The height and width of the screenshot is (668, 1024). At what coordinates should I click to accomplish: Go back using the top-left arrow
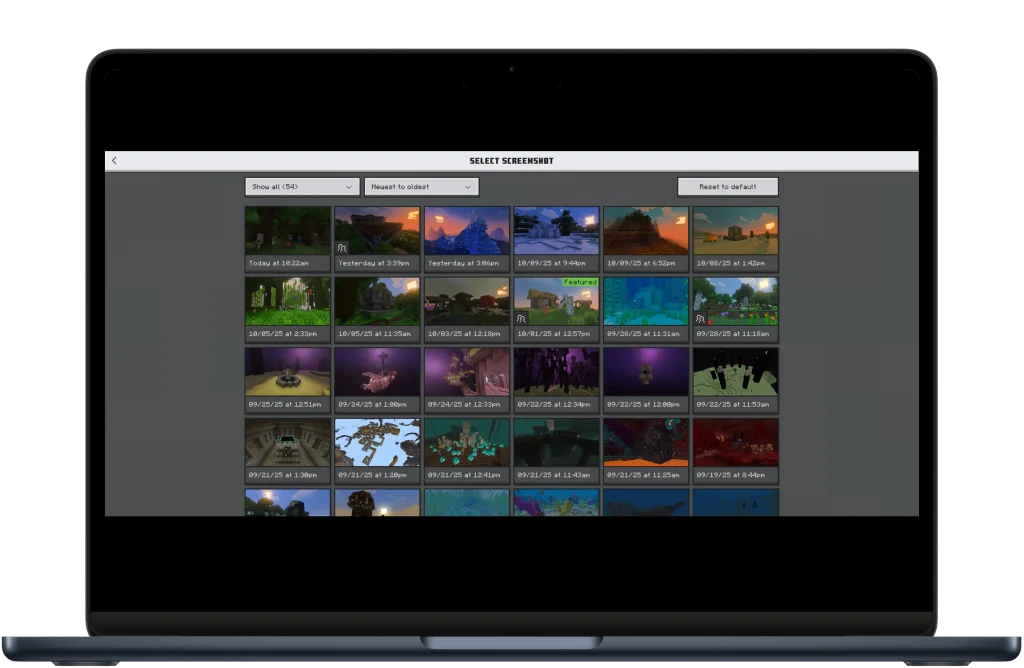[x=114, y=161]
